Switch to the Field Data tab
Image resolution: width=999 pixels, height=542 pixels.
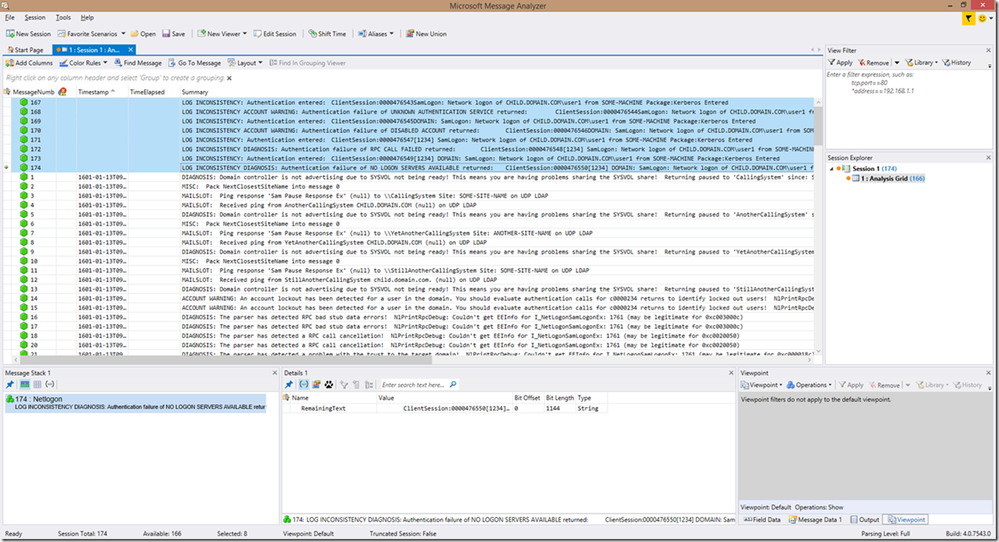(763, 520)
